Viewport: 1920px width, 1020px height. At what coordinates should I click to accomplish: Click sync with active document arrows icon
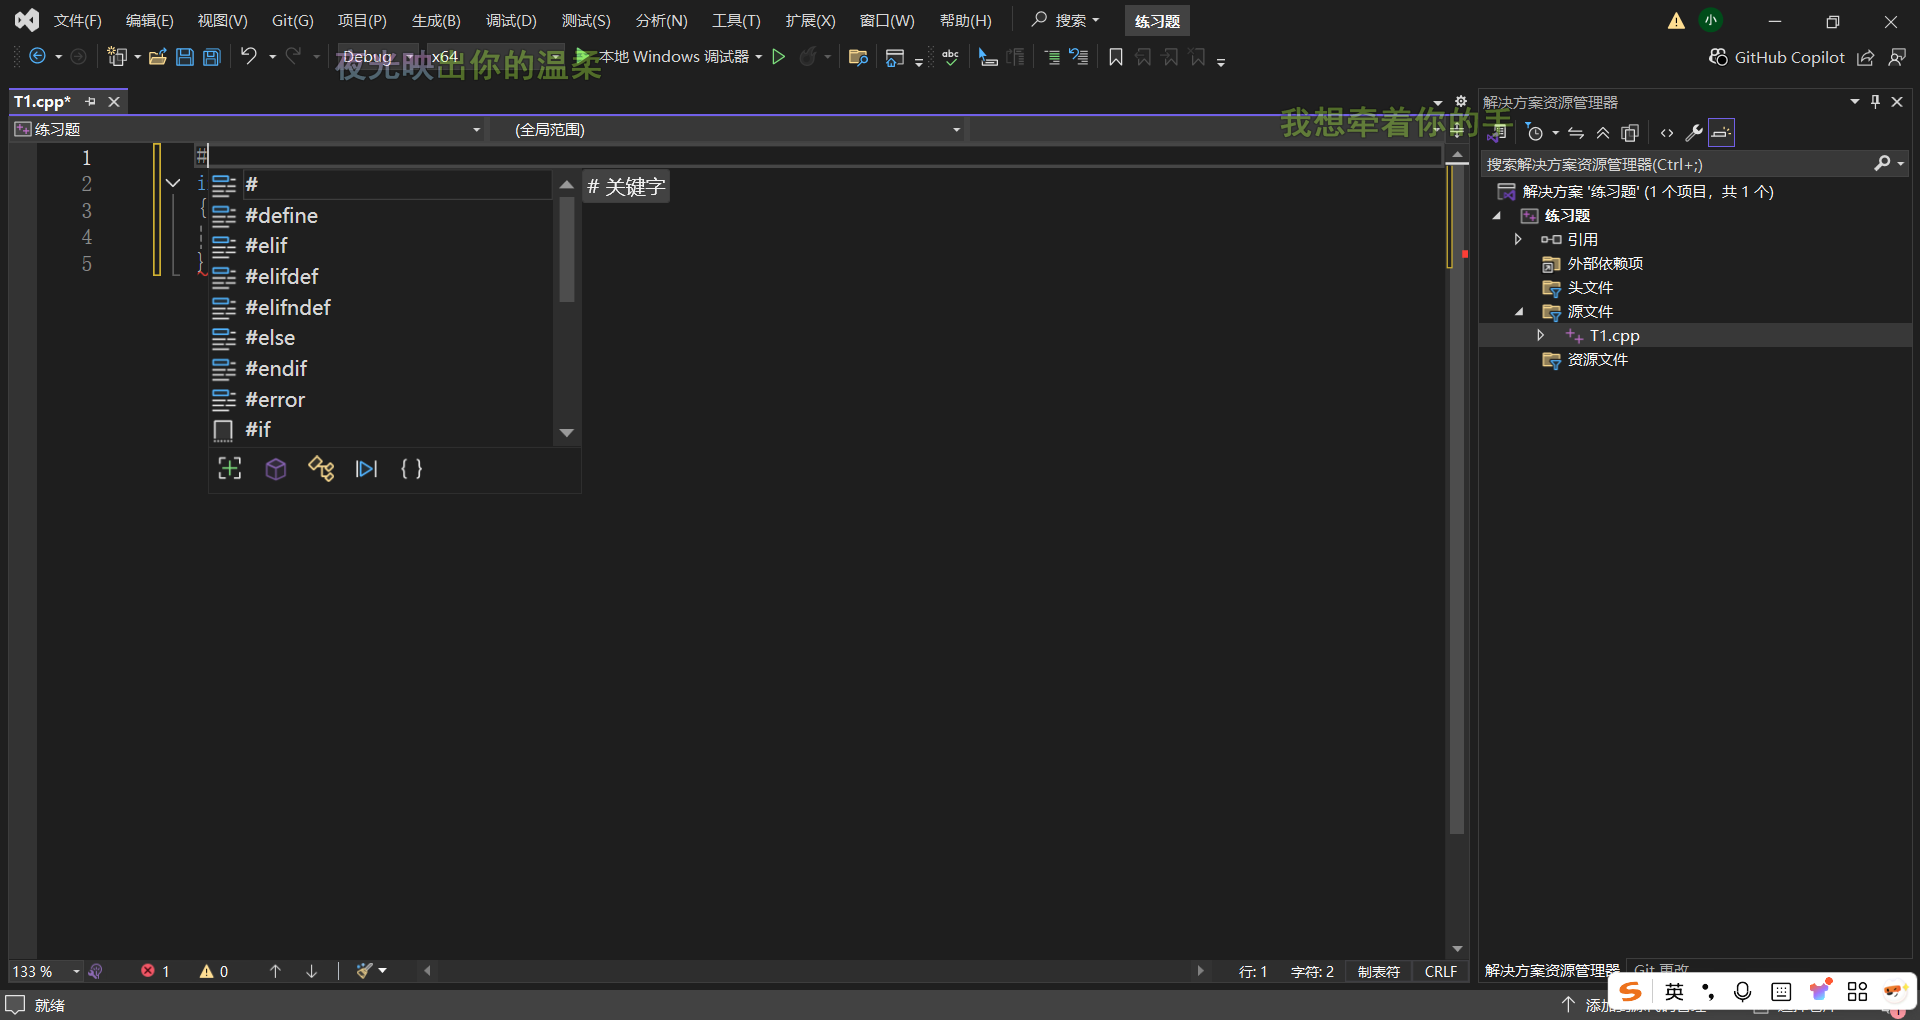point(1576,133)
